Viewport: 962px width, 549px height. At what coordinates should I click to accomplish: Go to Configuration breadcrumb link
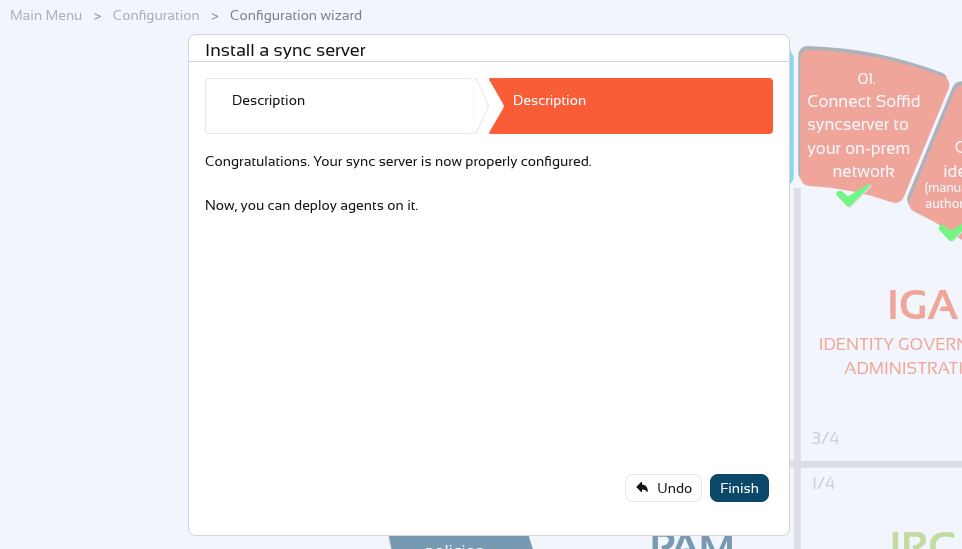click(x=156, y=15)
